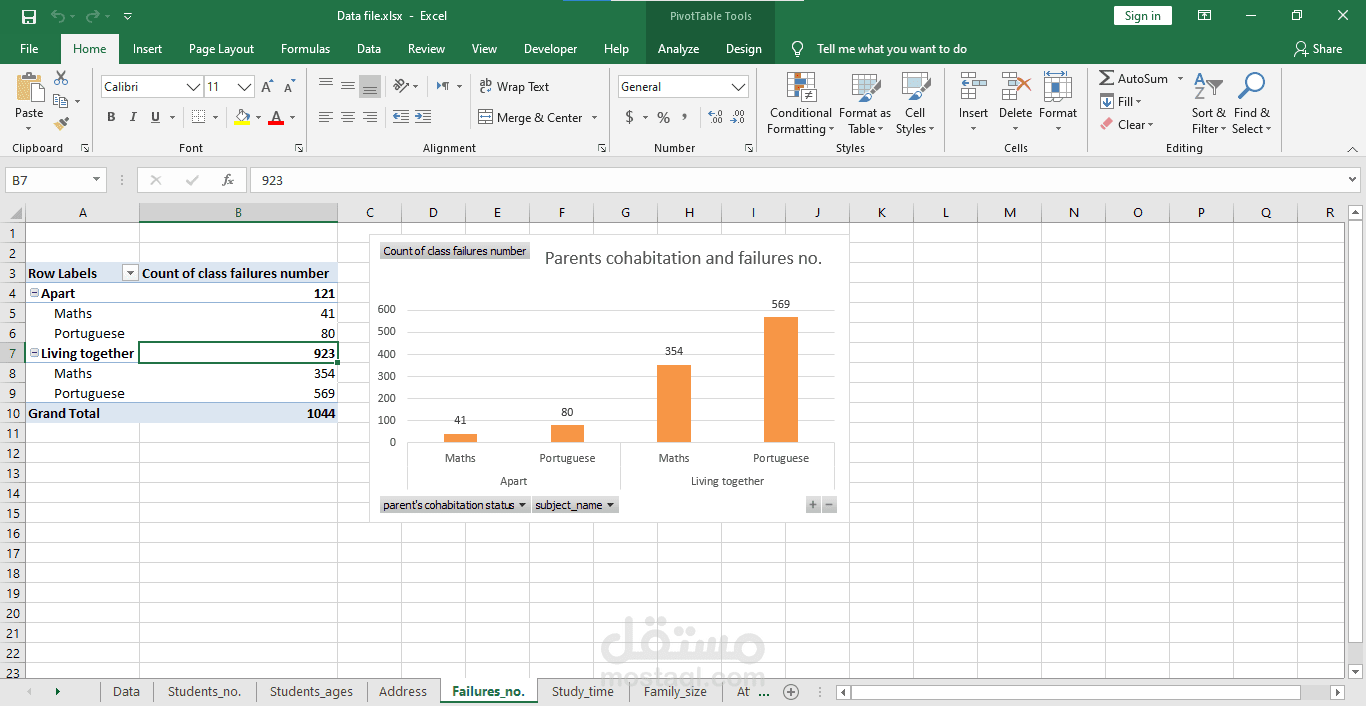Click the Increase Decimal icon

(715, 117)
